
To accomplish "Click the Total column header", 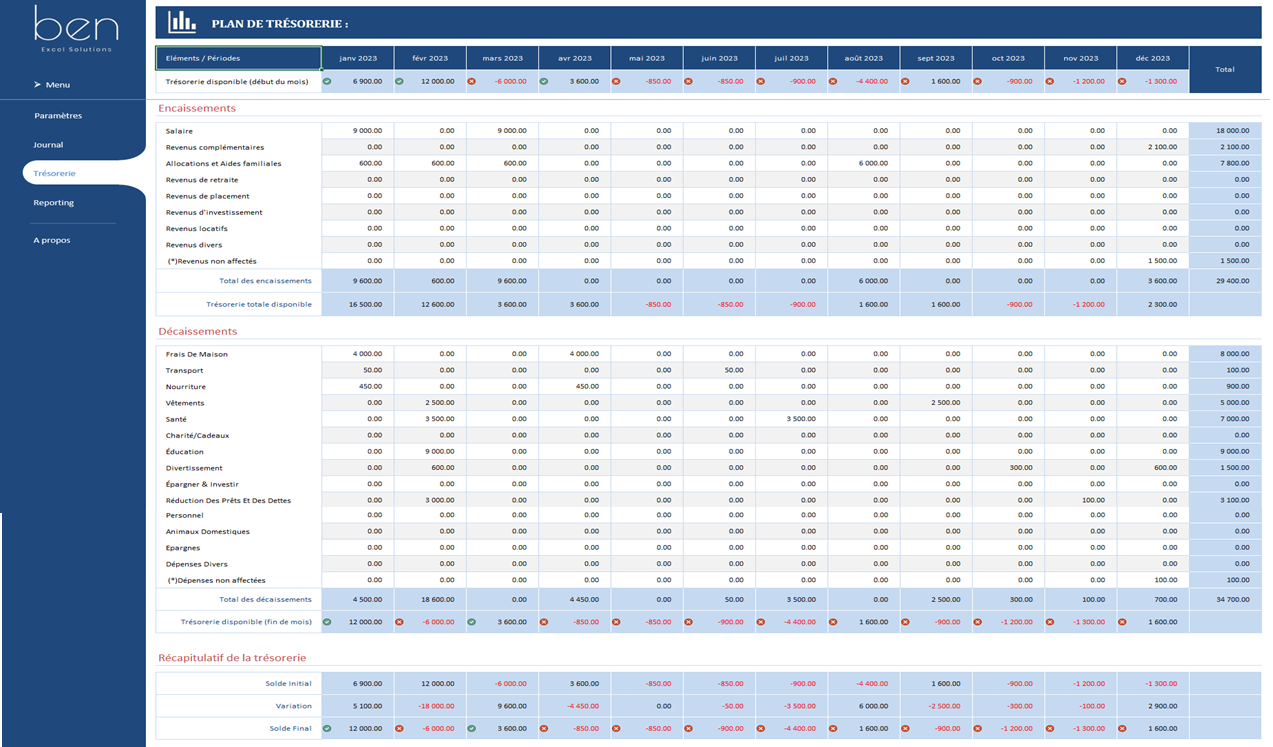I will pyautogui.click(x=1225, y=70).
